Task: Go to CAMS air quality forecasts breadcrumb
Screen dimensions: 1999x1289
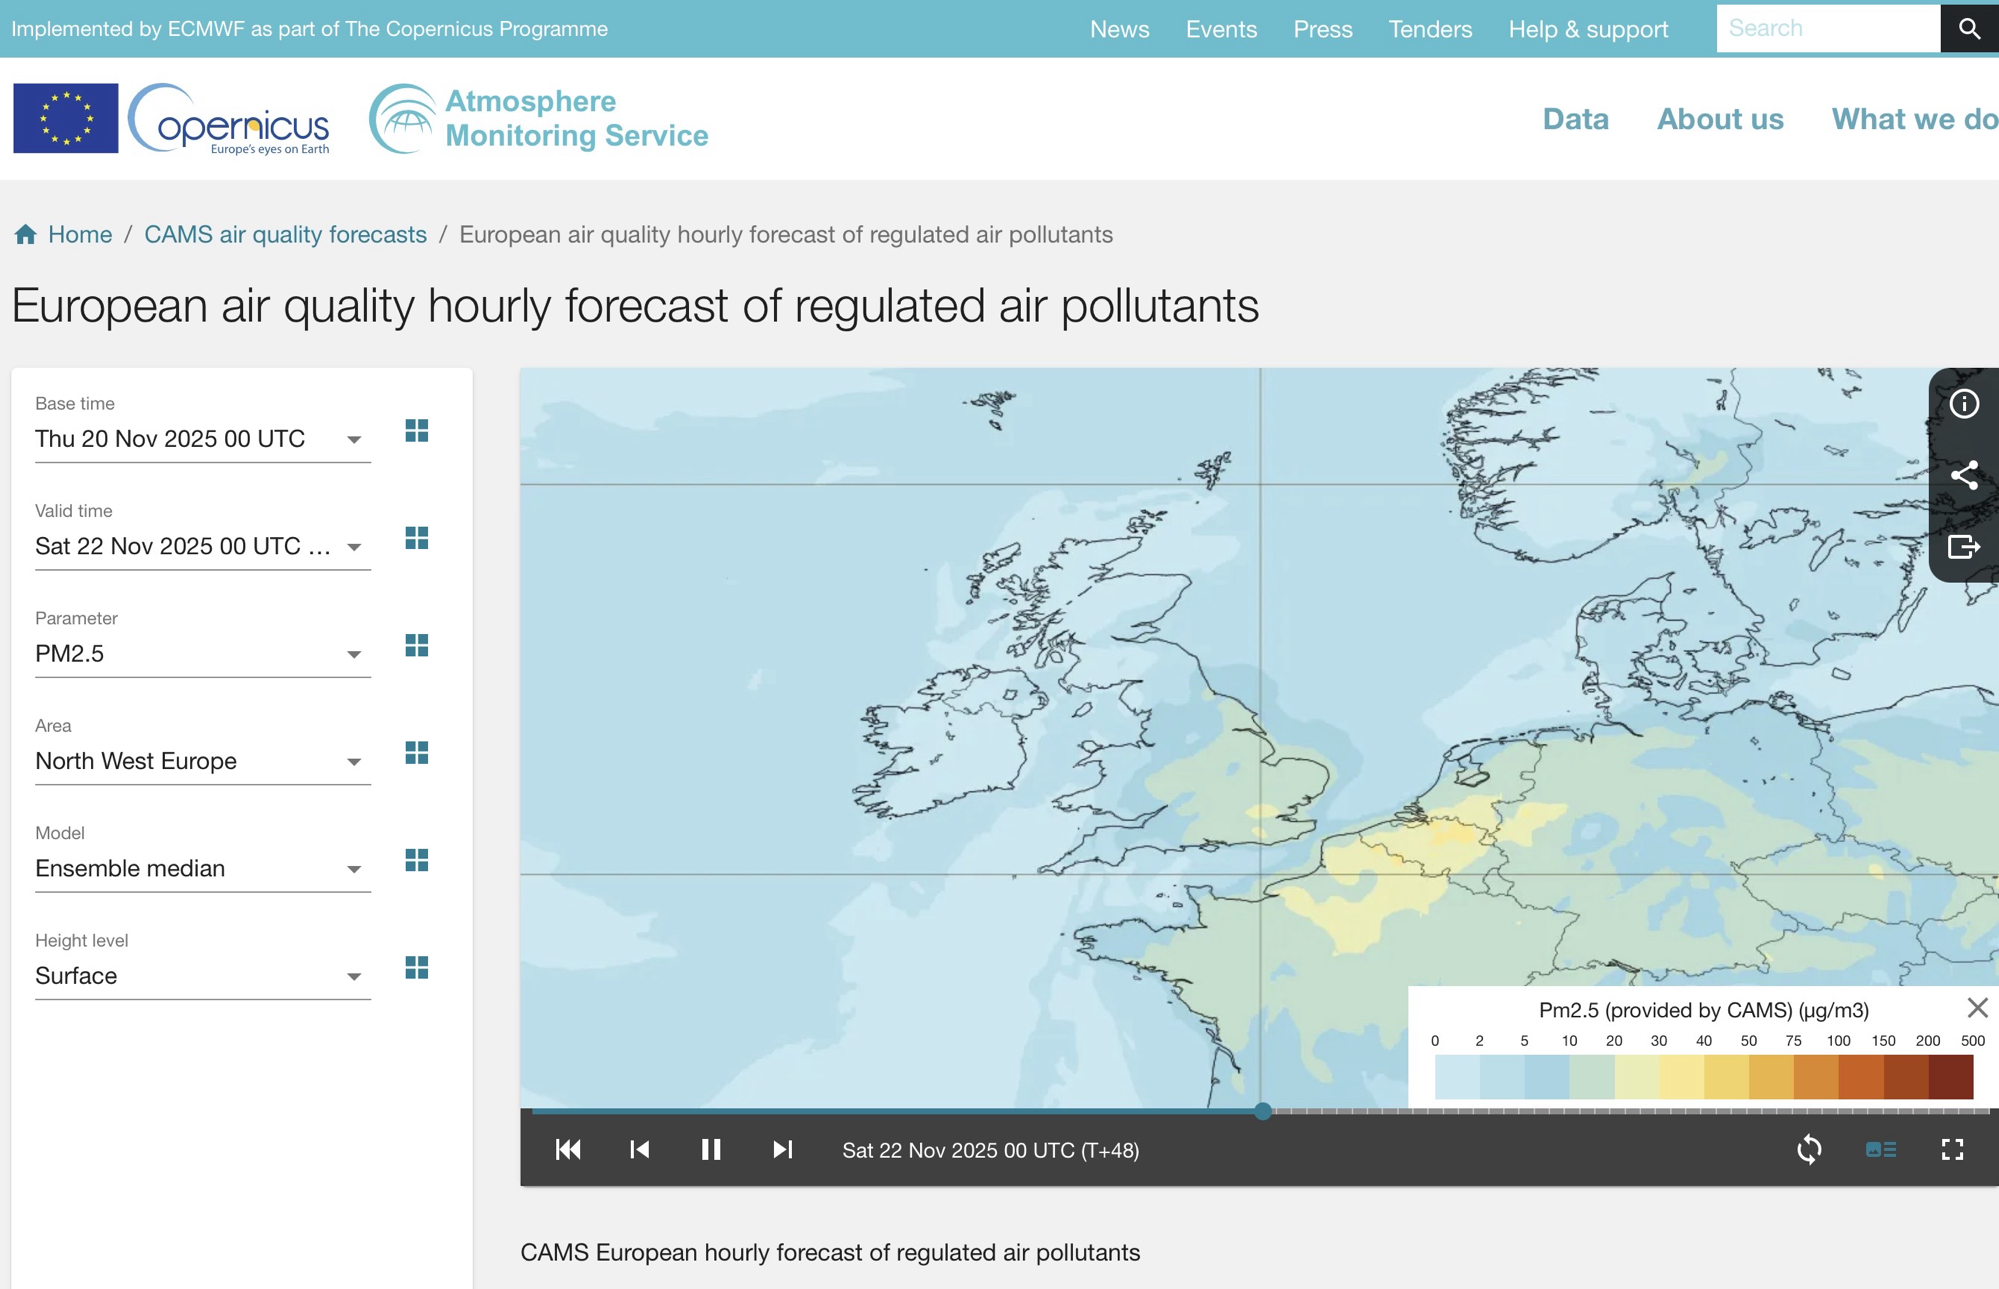Action: click(285, 234)
